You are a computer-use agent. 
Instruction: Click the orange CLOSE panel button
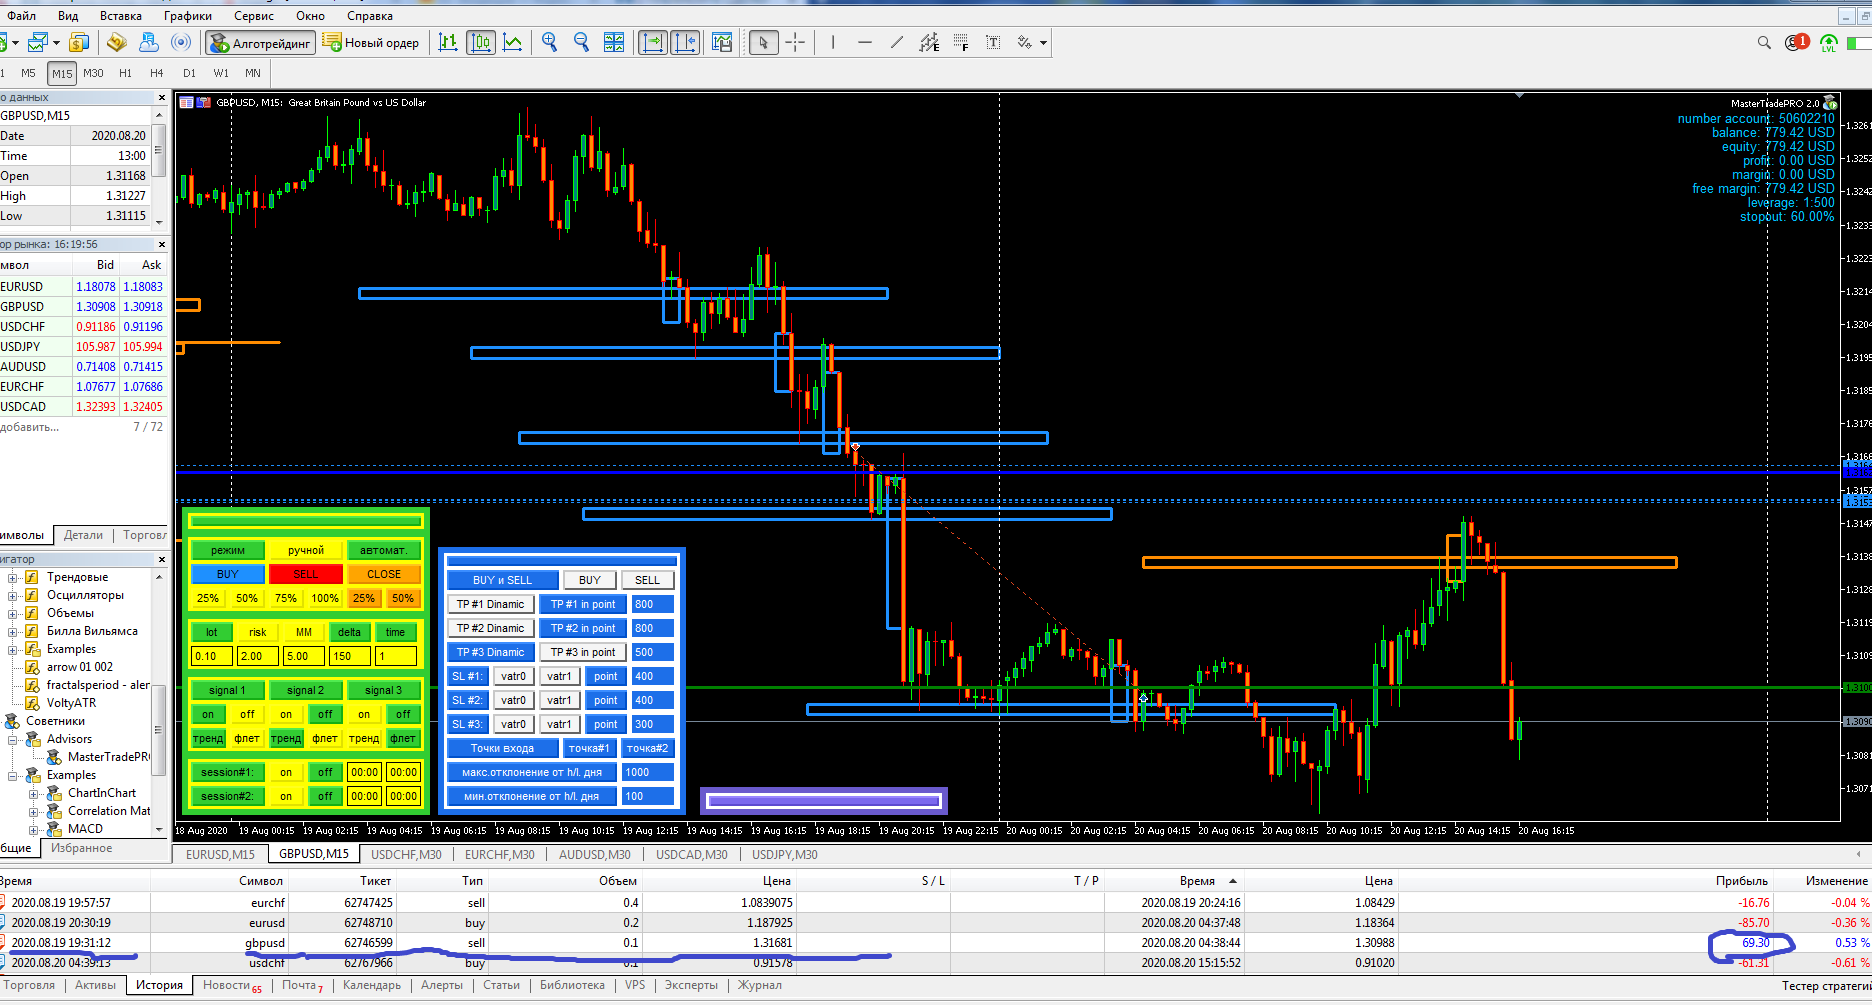384,574
